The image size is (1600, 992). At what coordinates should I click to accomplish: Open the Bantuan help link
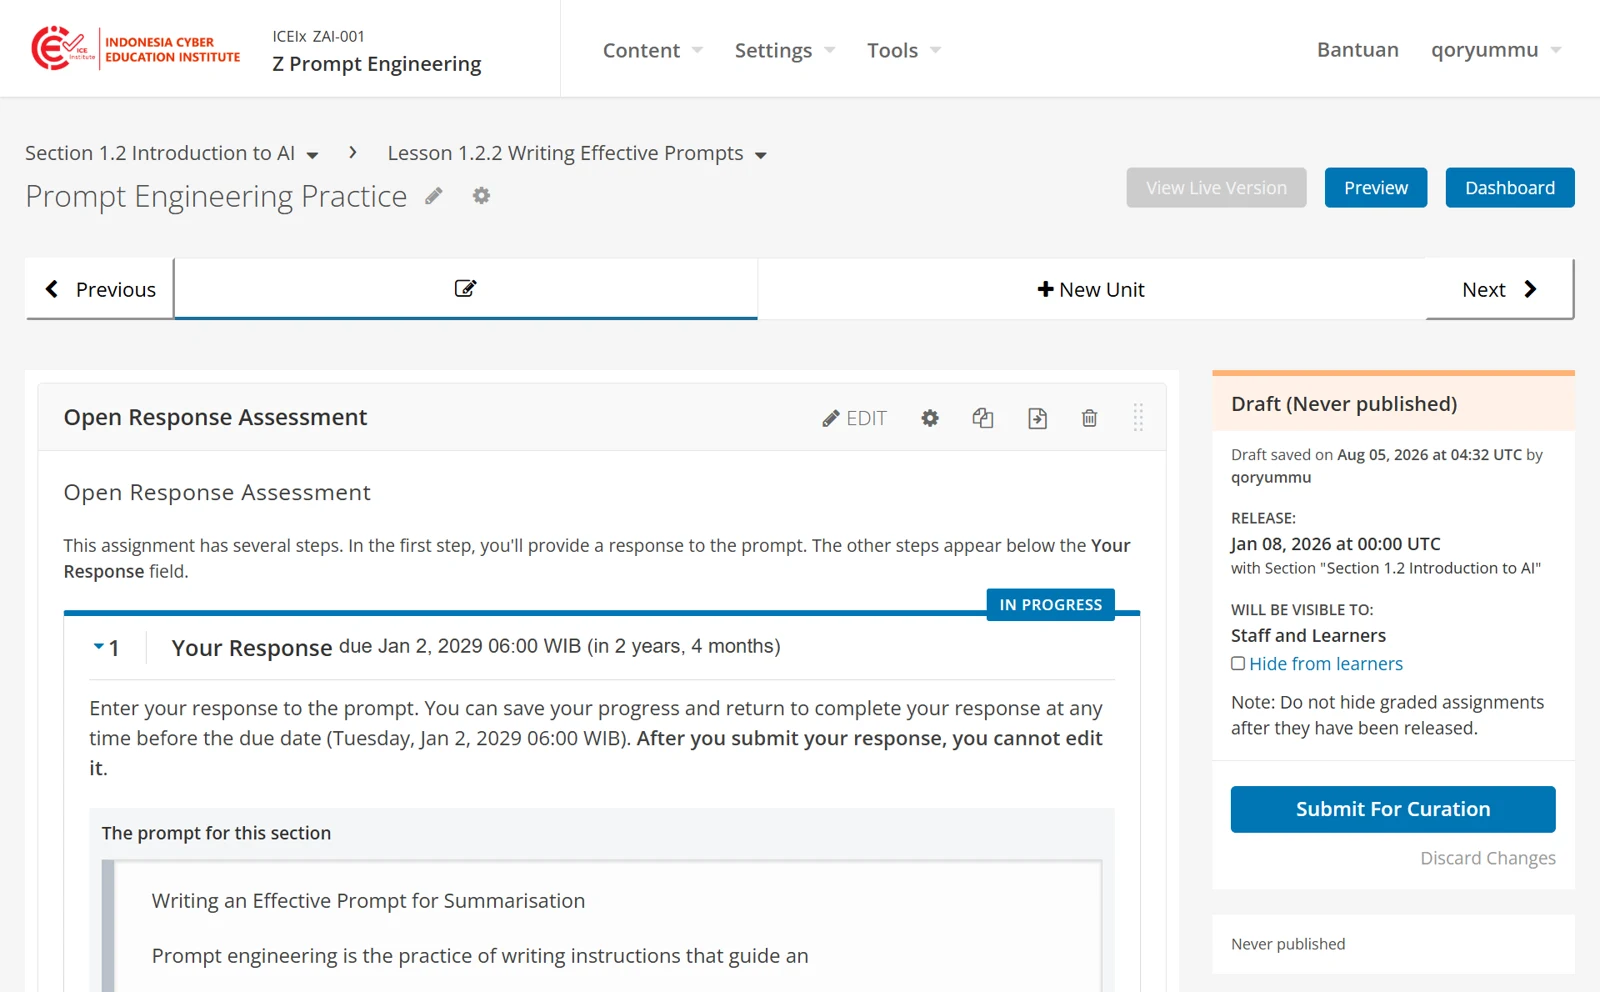tap(1357, 50)
